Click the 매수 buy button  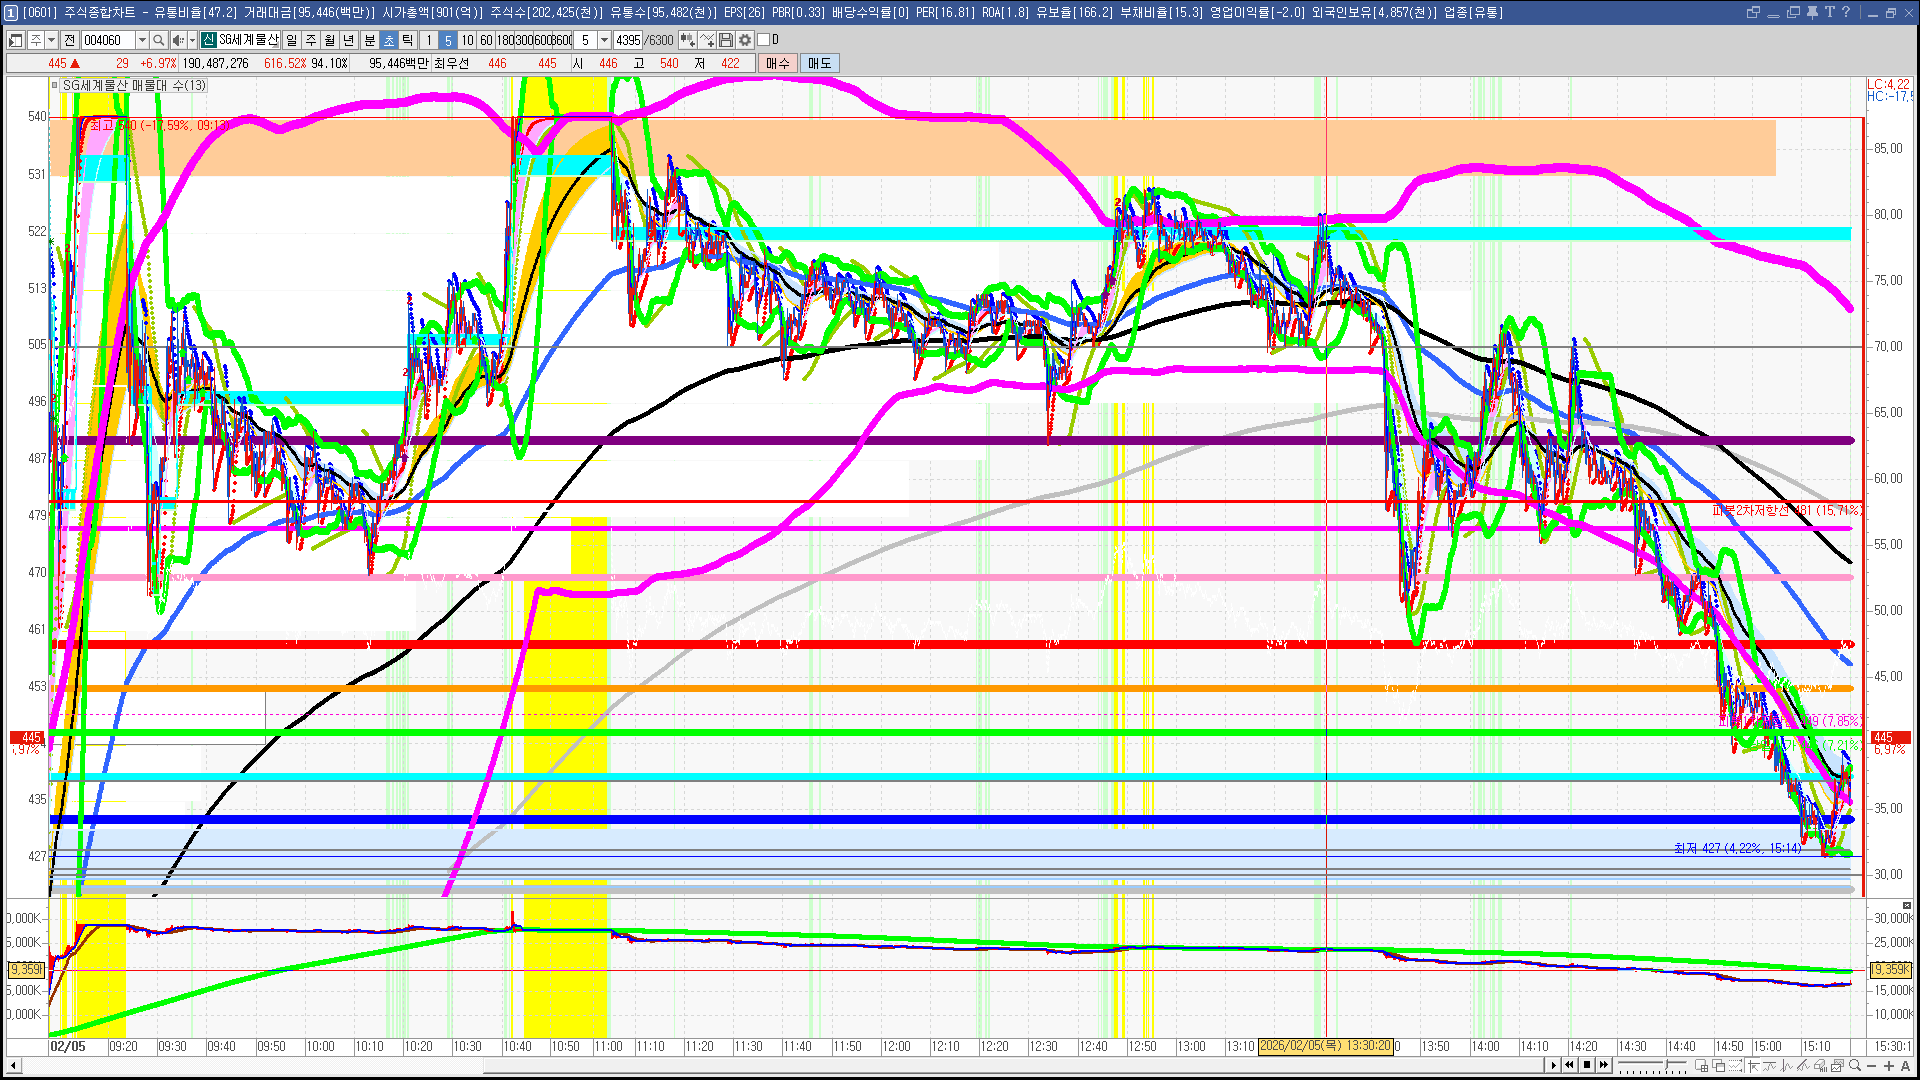tap(777, 63)
